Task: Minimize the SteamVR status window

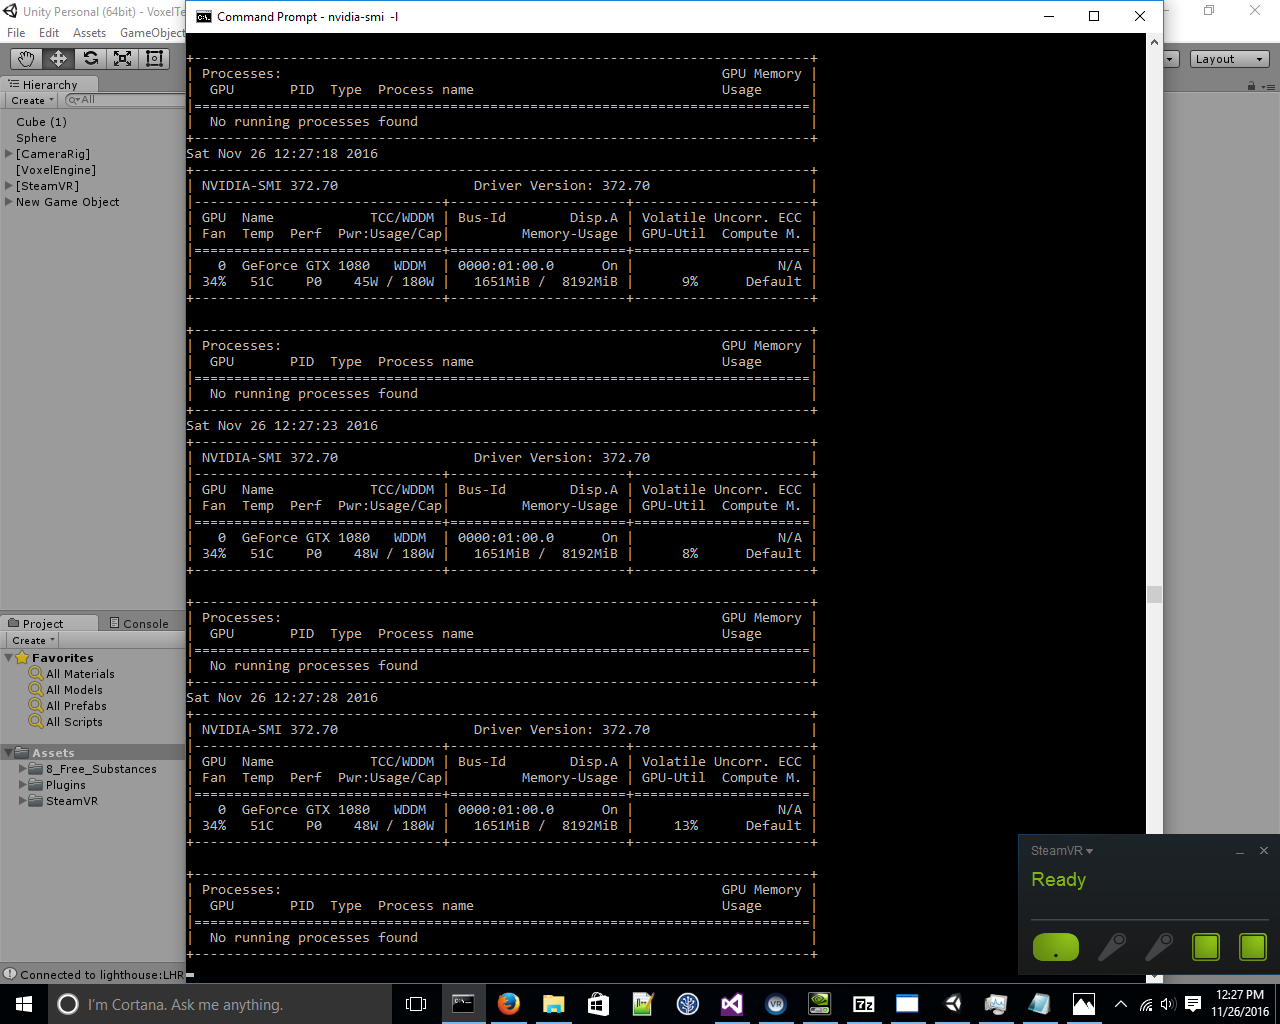Action: pyautogui.click(x=1240, y=851)
